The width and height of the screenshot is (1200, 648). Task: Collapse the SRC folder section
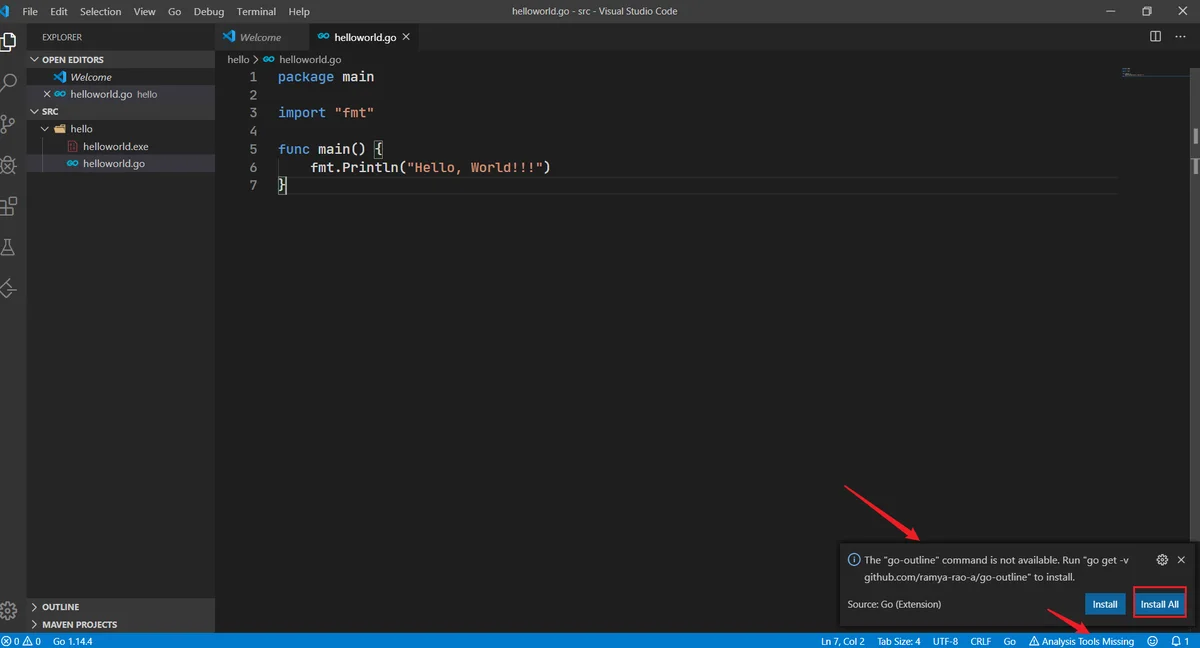[x=120, y=111]
